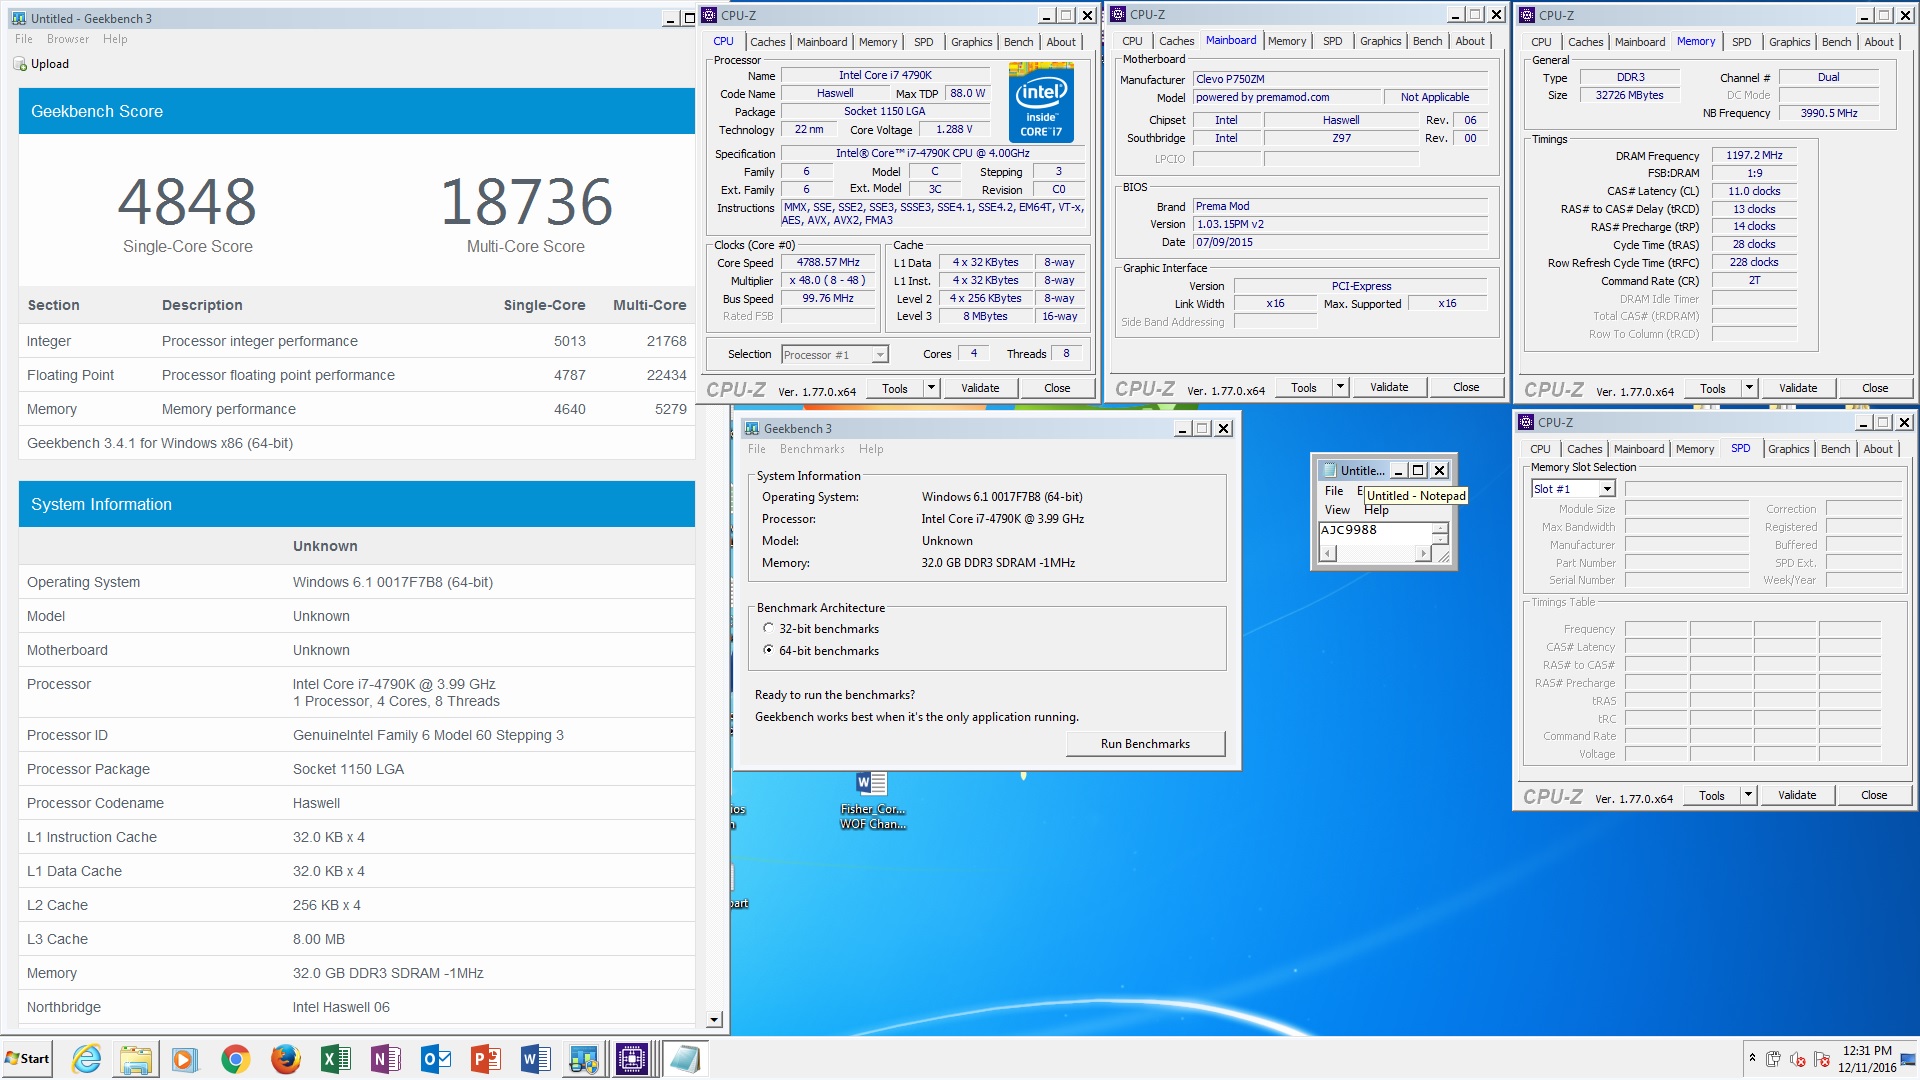The width and height of the screenshot is (1920, 1080).
Task: Open the File menu in Notepad
Action: tap(1333, 491)
